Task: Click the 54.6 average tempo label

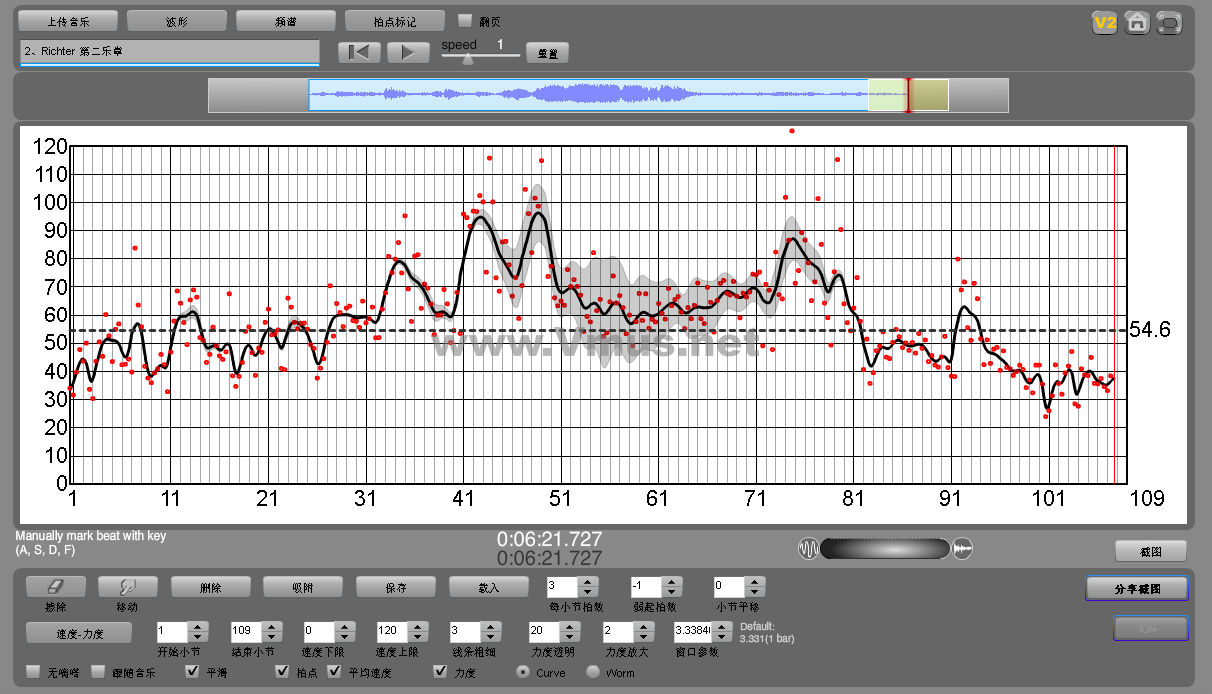Action: (x=1148, y=329)
